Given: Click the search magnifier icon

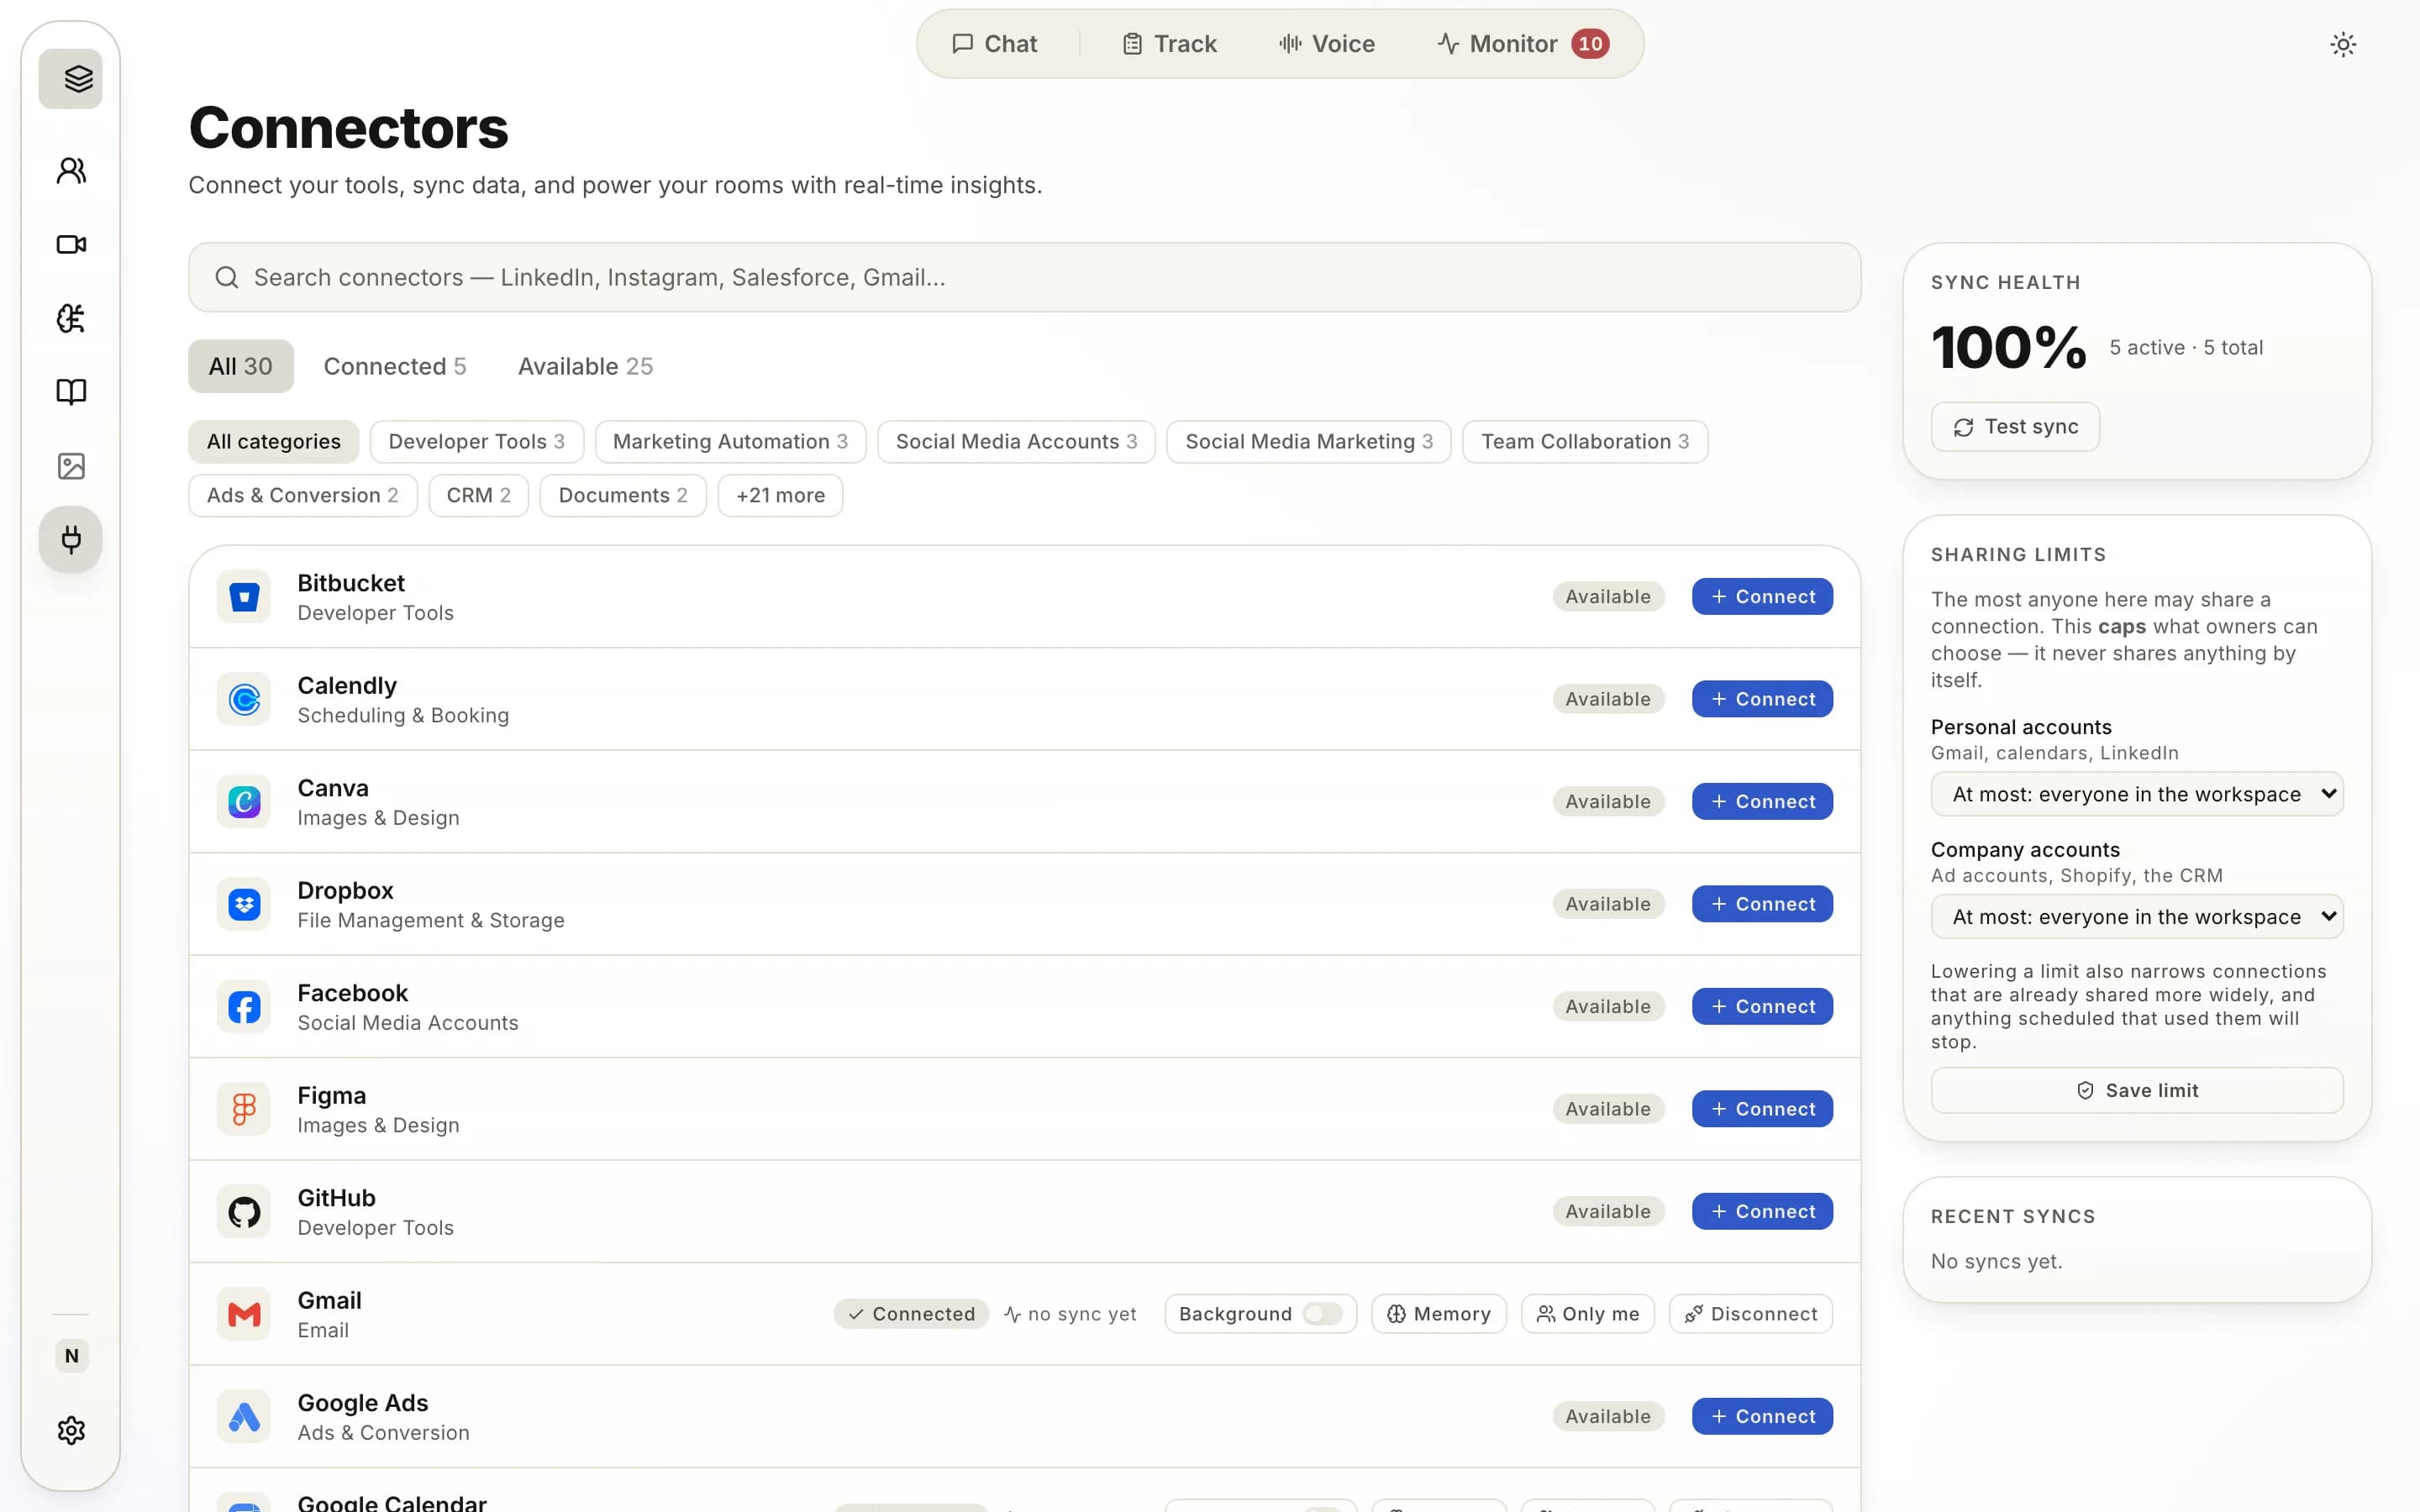Looking at the screenshot, I should pos(227,277).
